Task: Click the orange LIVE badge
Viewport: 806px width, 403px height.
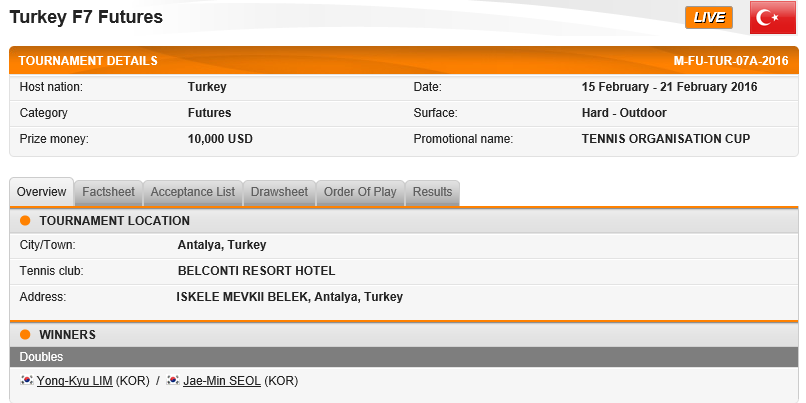Action: [709, 17]
